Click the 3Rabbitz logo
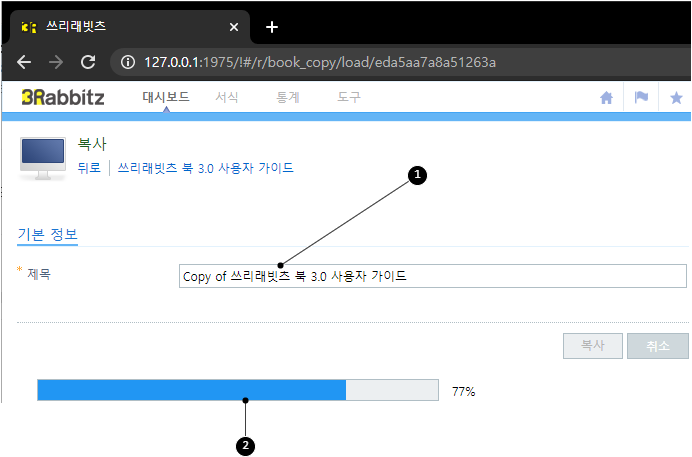Viewport: 692px width, 457px height. coord(63,97)
